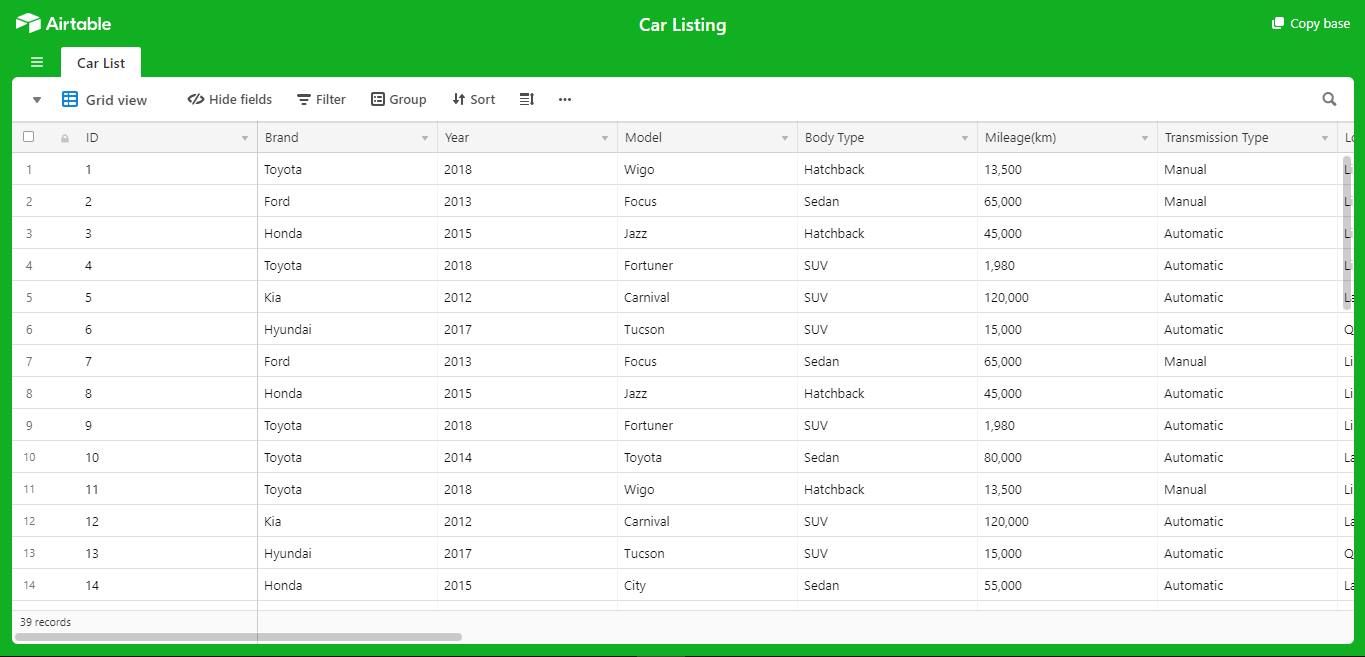Open the Filter options
Screen dimensions: 1365x657
321,99
